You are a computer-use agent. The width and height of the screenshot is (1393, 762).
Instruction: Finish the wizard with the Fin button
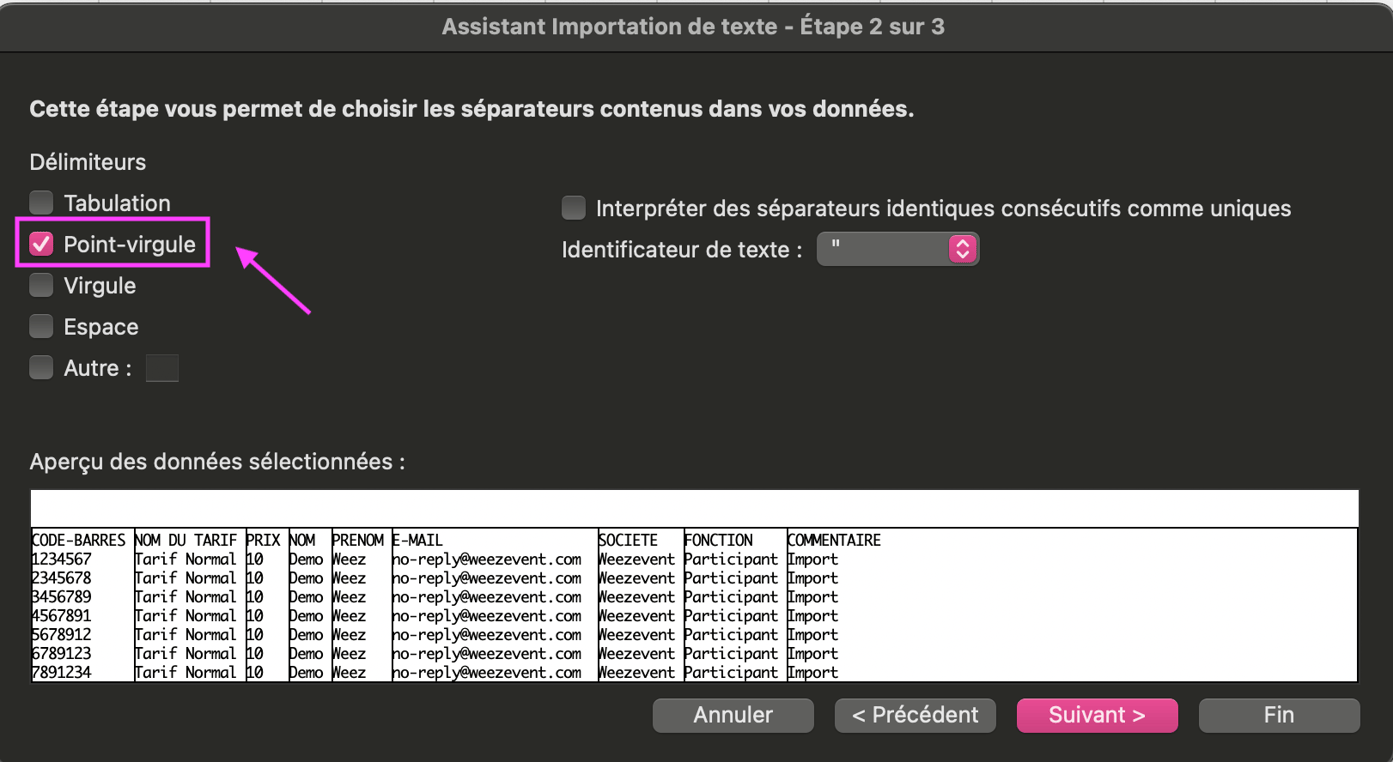pos(1279,715)
